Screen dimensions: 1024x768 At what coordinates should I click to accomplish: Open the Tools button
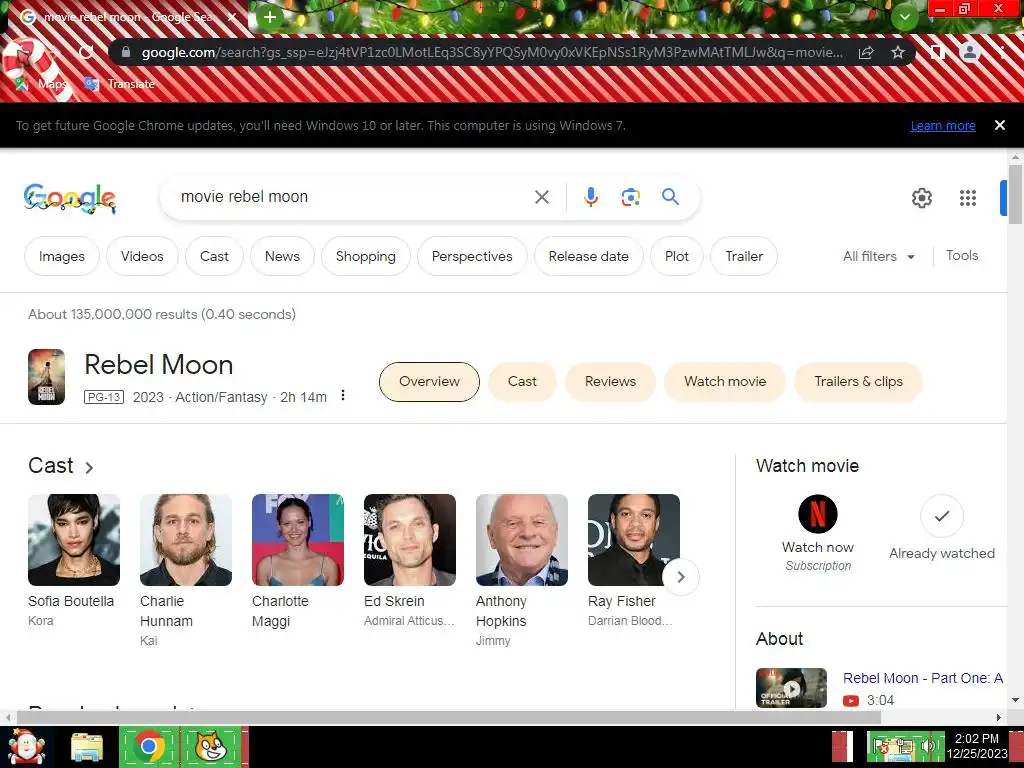click(x=962, y=255)
